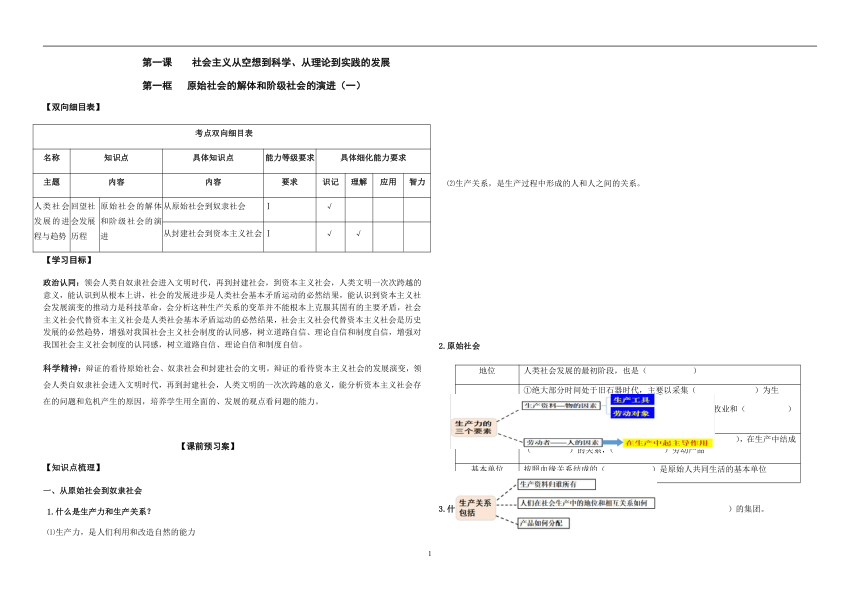860x608 pixels.
Task: Click the line starting with "⑵生产关系"
Action: 544,184
